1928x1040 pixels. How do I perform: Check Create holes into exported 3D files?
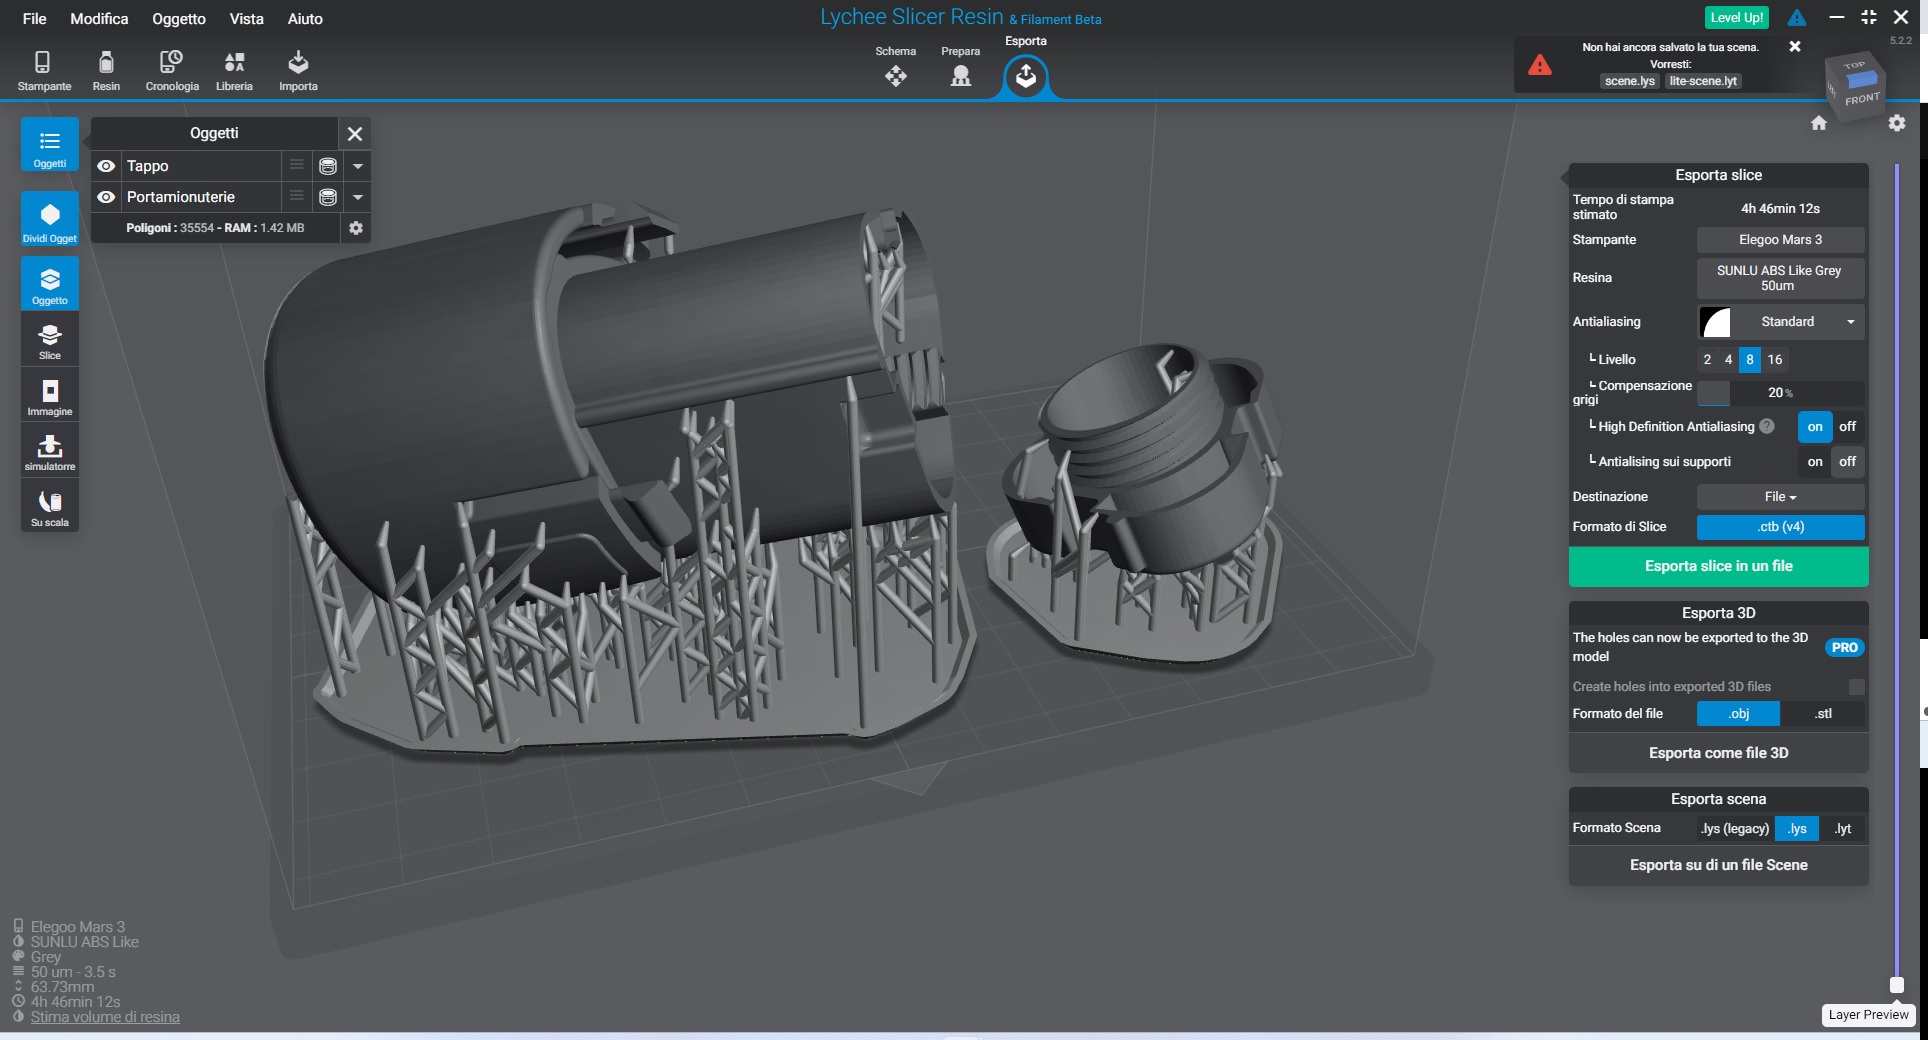point(1856,687)
